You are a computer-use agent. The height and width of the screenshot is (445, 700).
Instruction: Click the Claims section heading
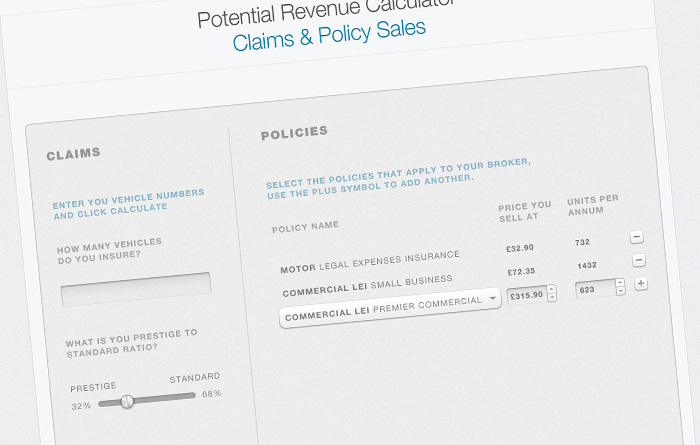[x=73, y=154]
